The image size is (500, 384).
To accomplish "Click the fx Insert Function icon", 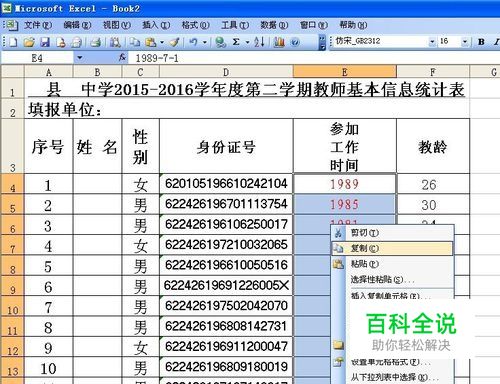I will coord(122,58).
